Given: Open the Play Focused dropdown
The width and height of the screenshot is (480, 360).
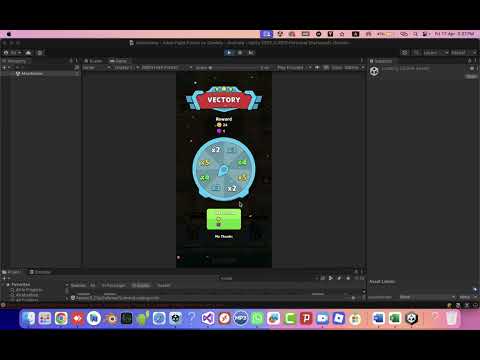Looking at the screenshot, I should coord(294,68).
